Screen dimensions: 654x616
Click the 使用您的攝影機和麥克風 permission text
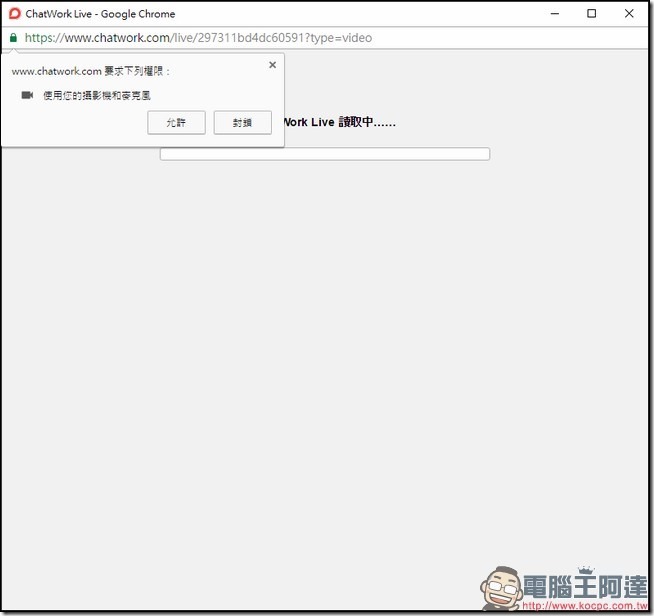(97, 96)
